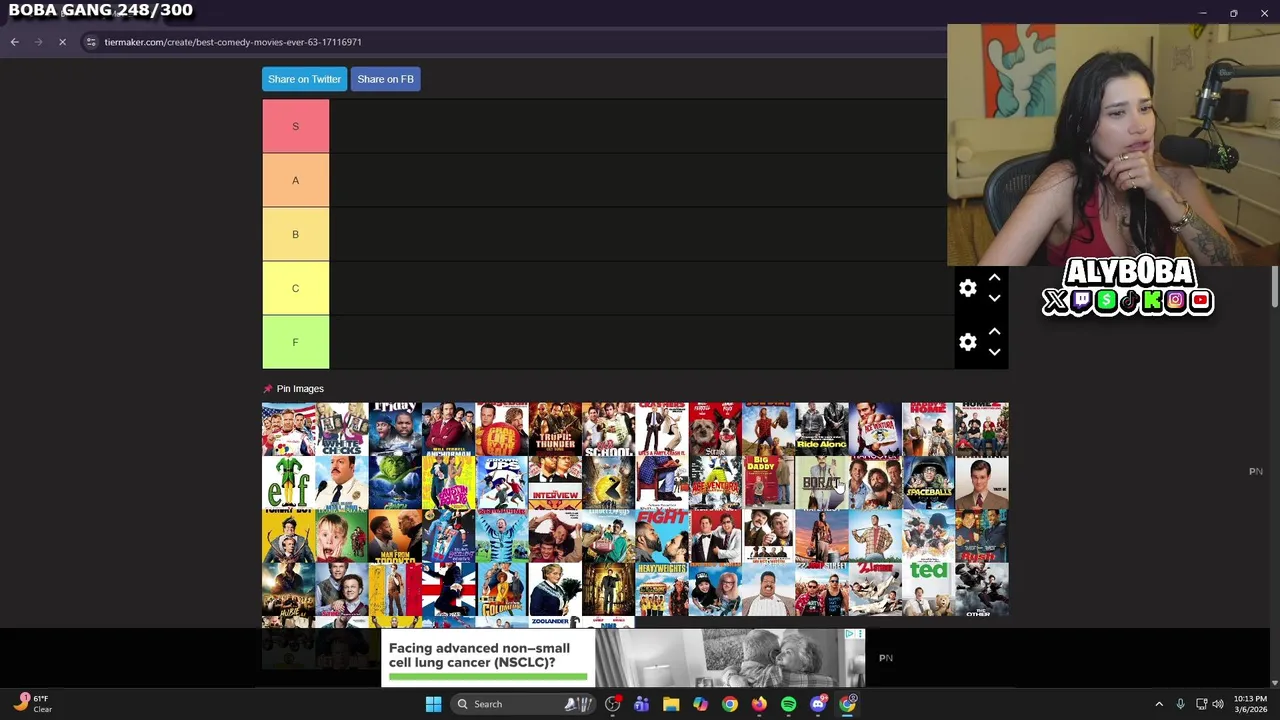Pick the Old School poster

pyautogui.click(x=608, y=429)
